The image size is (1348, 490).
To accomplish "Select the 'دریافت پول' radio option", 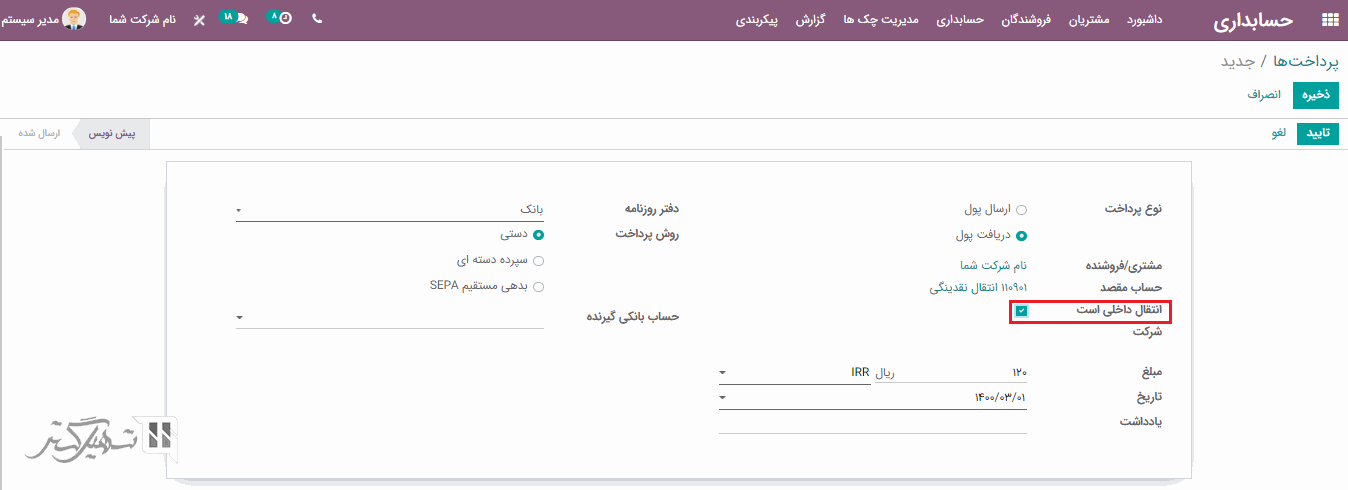I will (x=1021, y=236).
